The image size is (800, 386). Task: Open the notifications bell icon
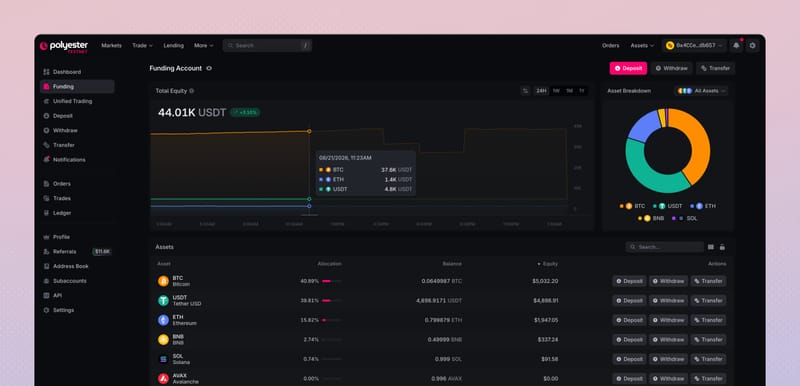coord(736,45)
